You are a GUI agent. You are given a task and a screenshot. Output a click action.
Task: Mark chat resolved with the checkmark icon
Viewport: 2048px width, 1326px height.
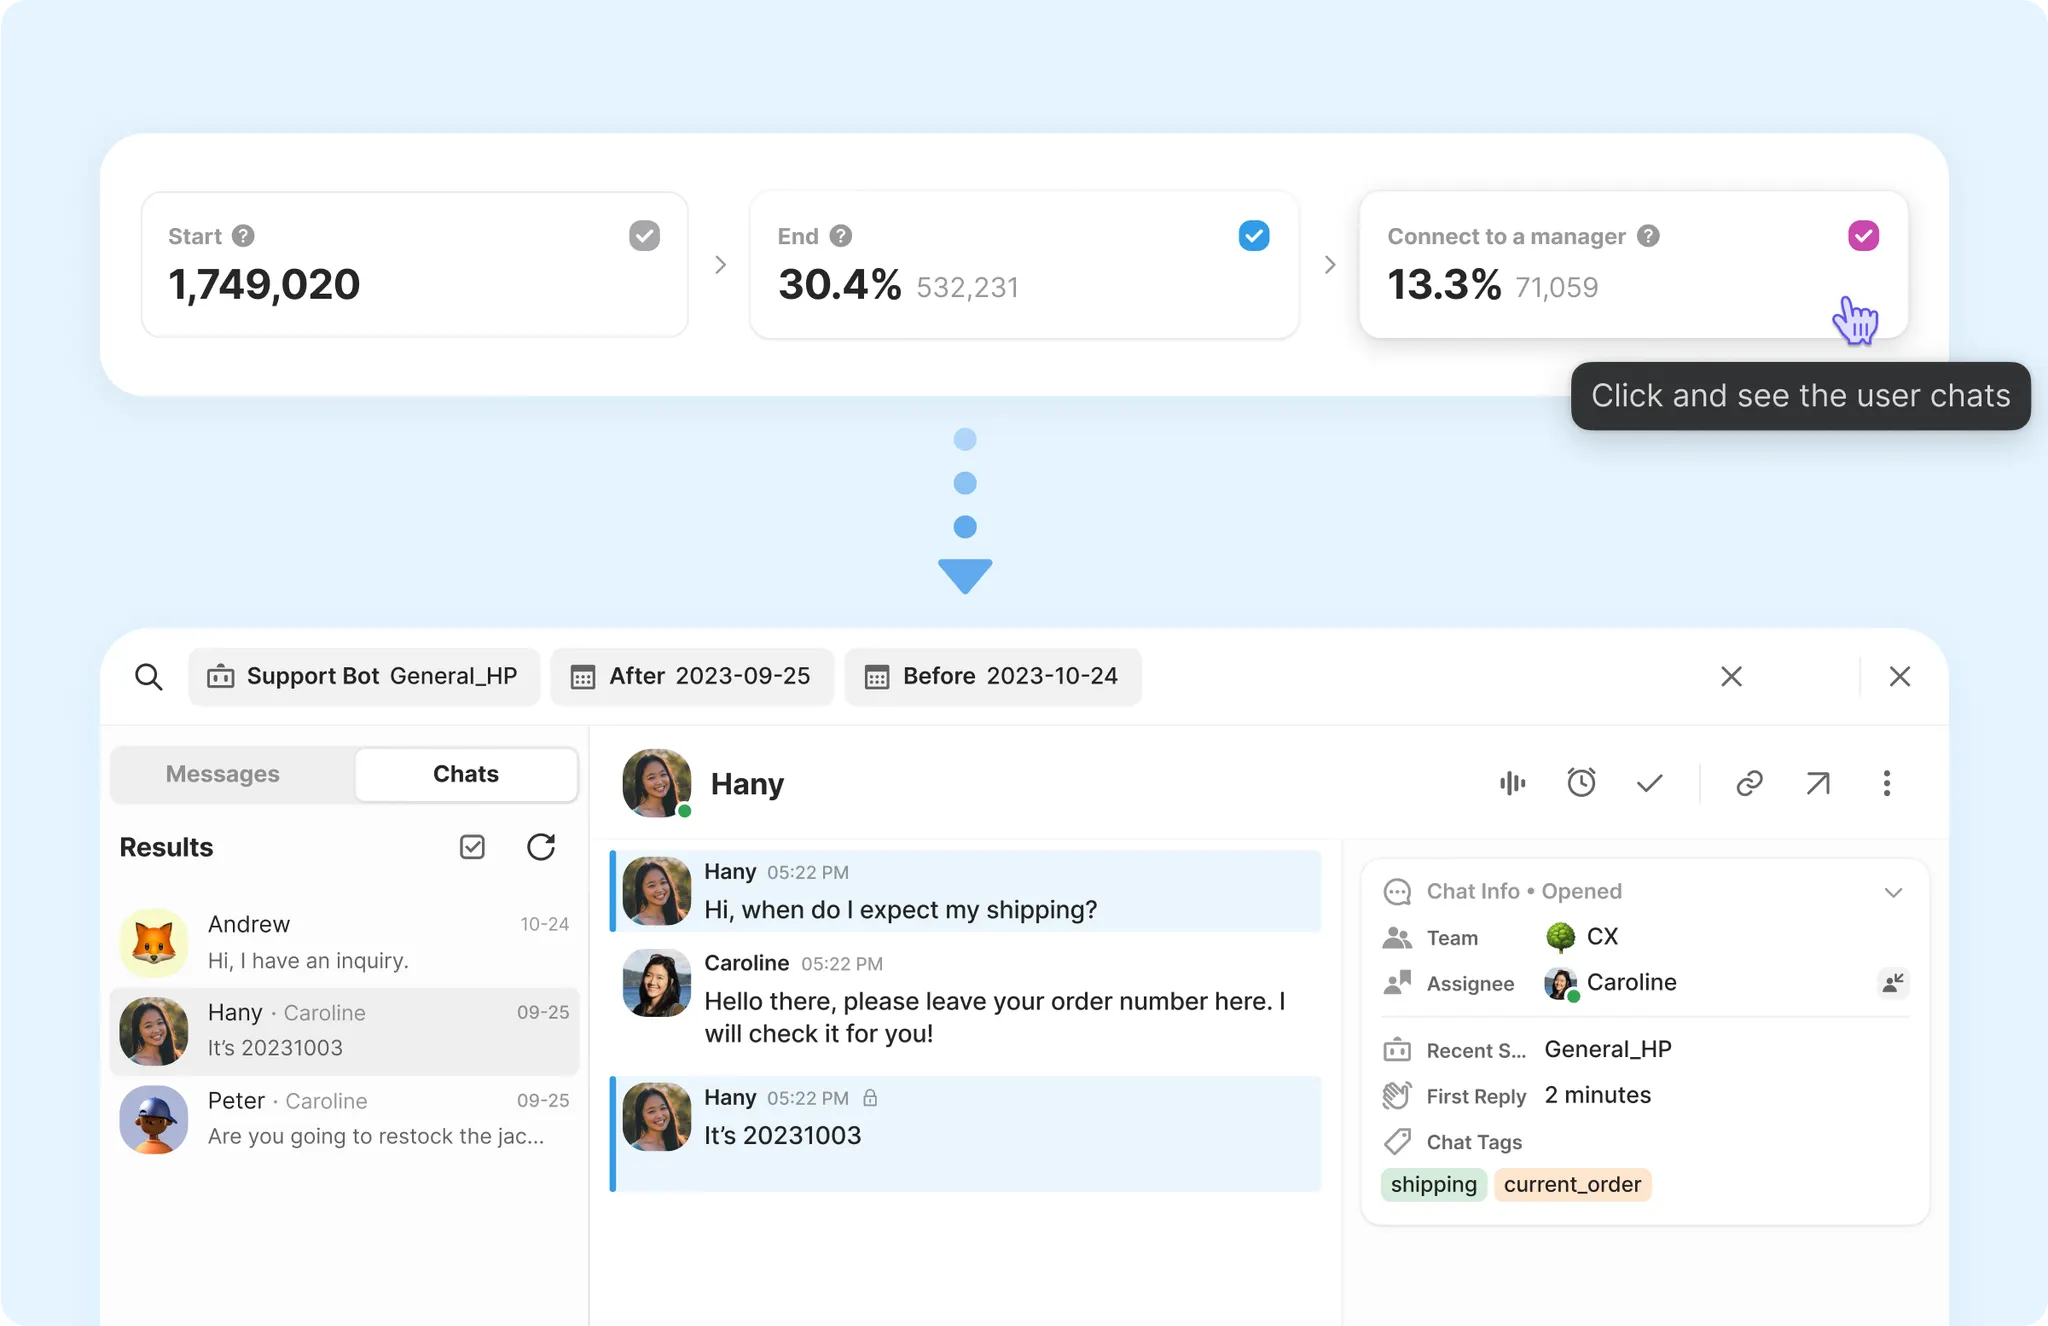tap(1650, 783)
